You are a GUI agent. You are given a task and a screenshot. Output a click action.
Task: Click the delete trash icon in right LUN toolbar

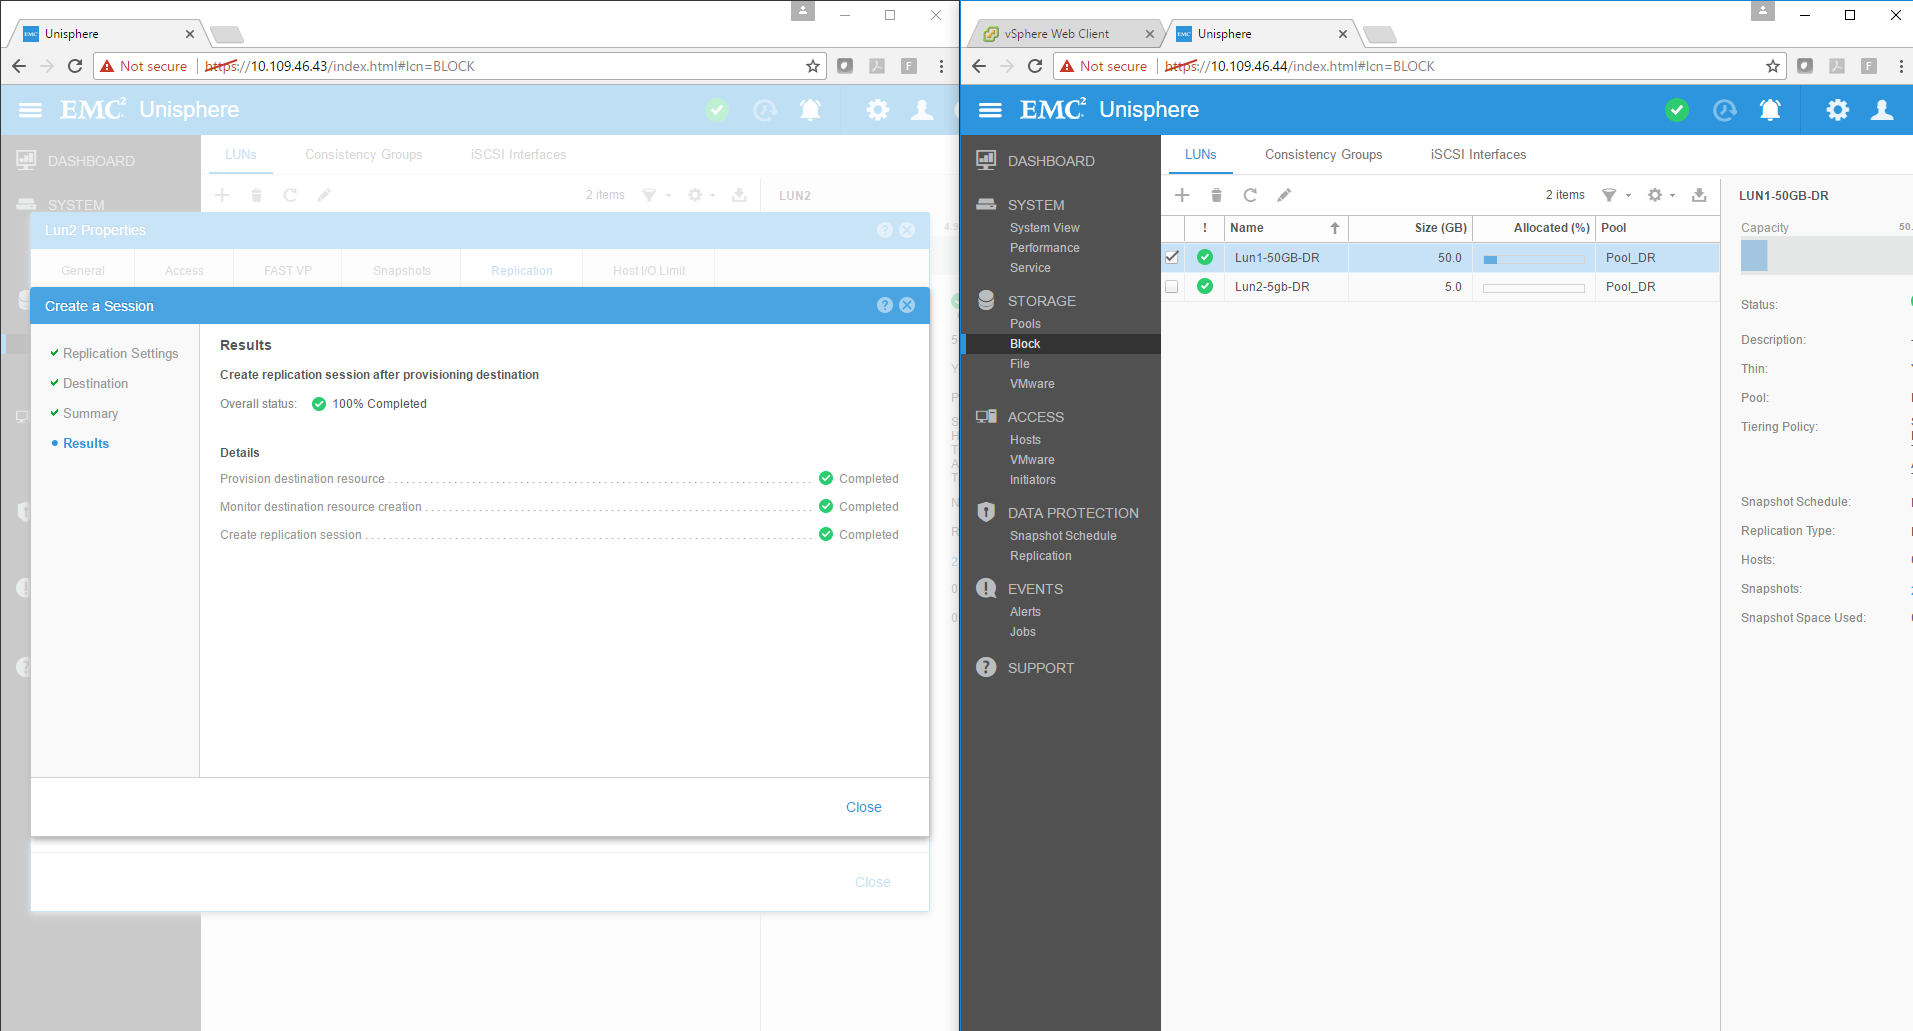(x=1216, y=195)
